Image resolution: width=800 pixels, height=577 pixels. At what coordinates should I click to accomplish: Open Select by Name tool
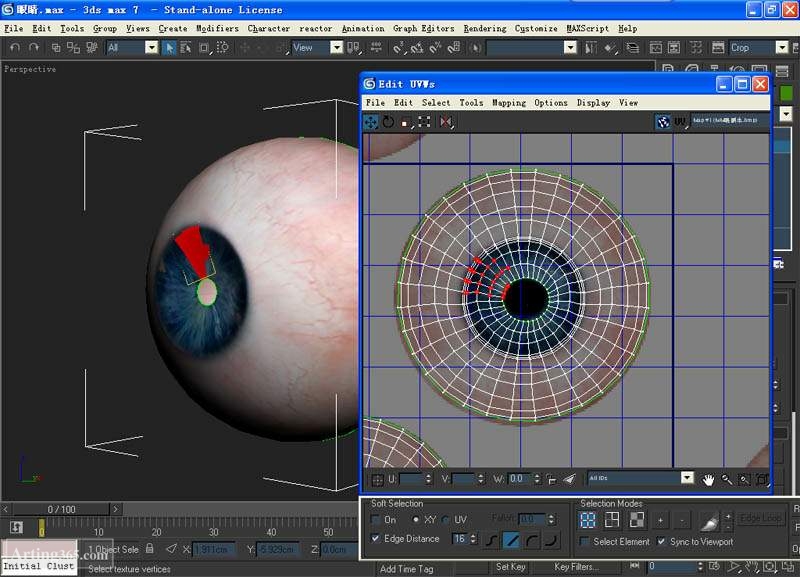click(x=186, y=47)
